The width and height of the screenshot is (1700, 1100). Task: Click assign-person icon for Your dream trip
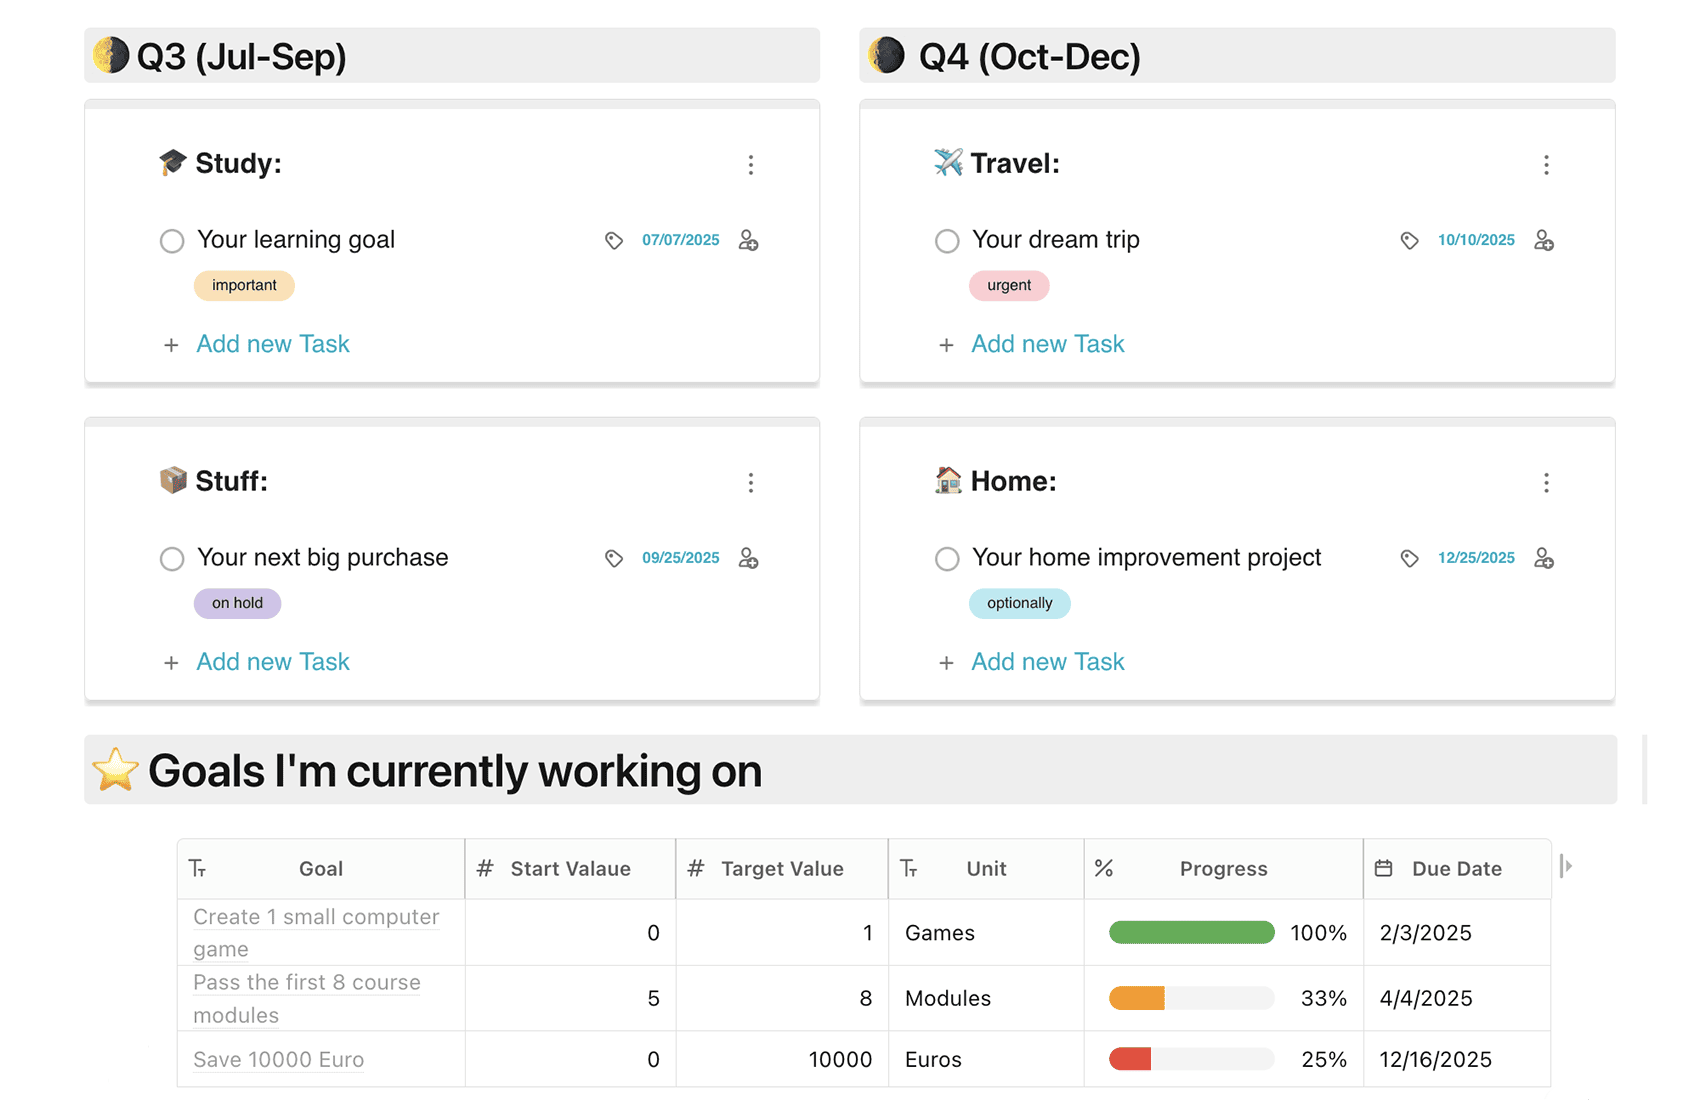pyautogui.click(x=1544, y=240)
